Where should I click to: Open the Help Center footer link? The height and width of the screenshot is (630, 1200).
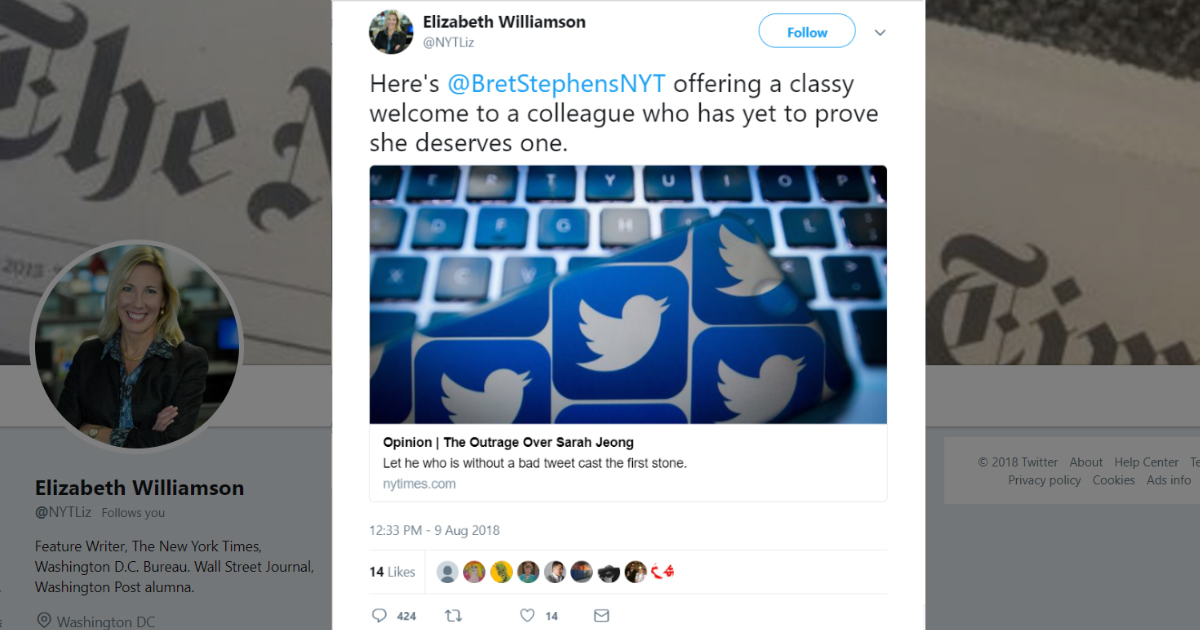1146,462
